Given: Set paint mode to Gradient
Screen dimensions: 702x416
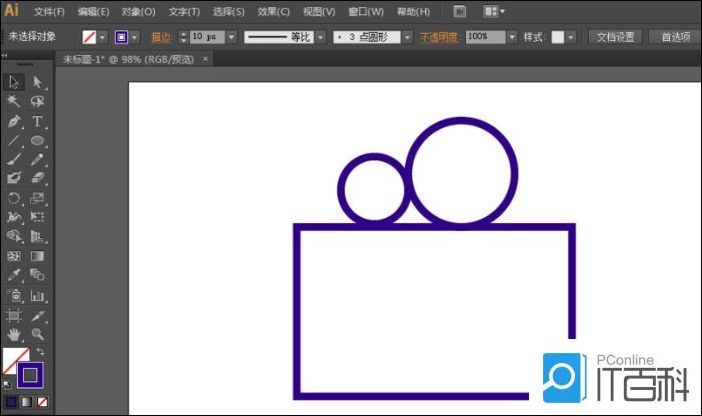Looking at the screenshot, I should tap(26, 402).
